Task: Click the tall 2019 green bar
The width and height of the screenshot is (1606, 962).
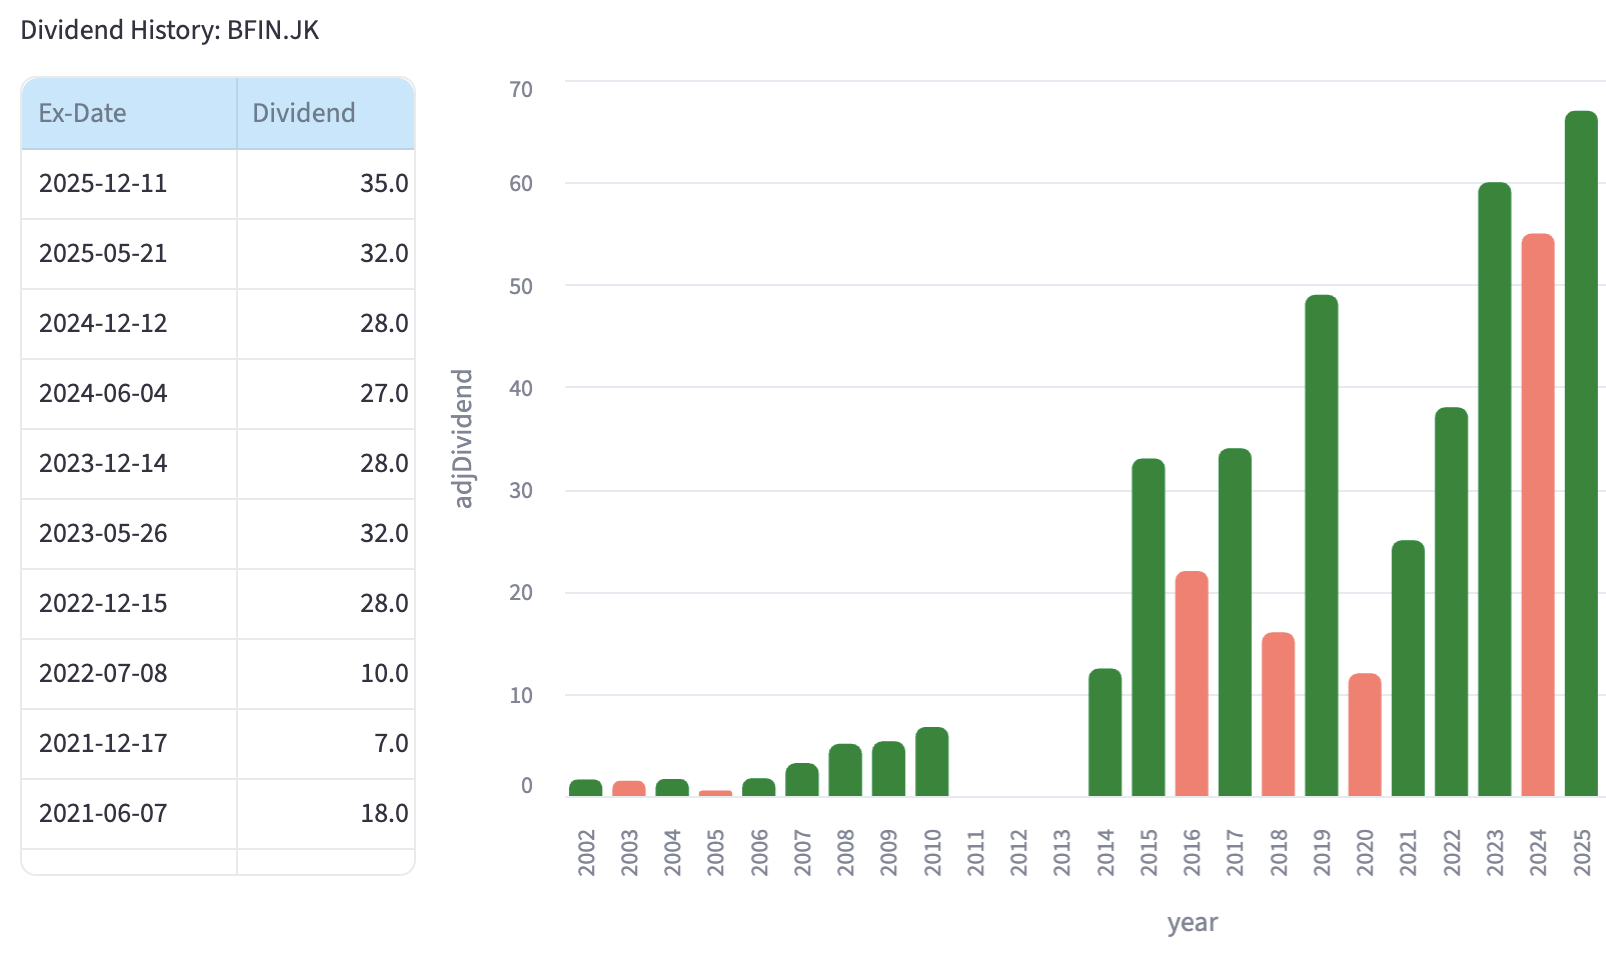Action: pos(1321,545)
